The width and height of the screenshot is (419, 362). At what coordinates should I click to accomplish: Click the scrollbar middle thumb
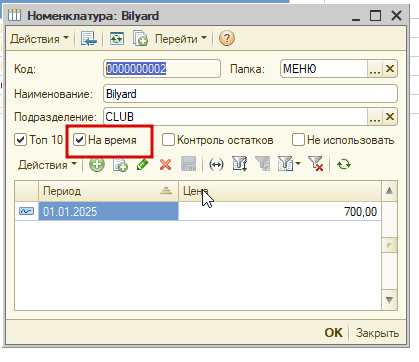tap(389, 246)
